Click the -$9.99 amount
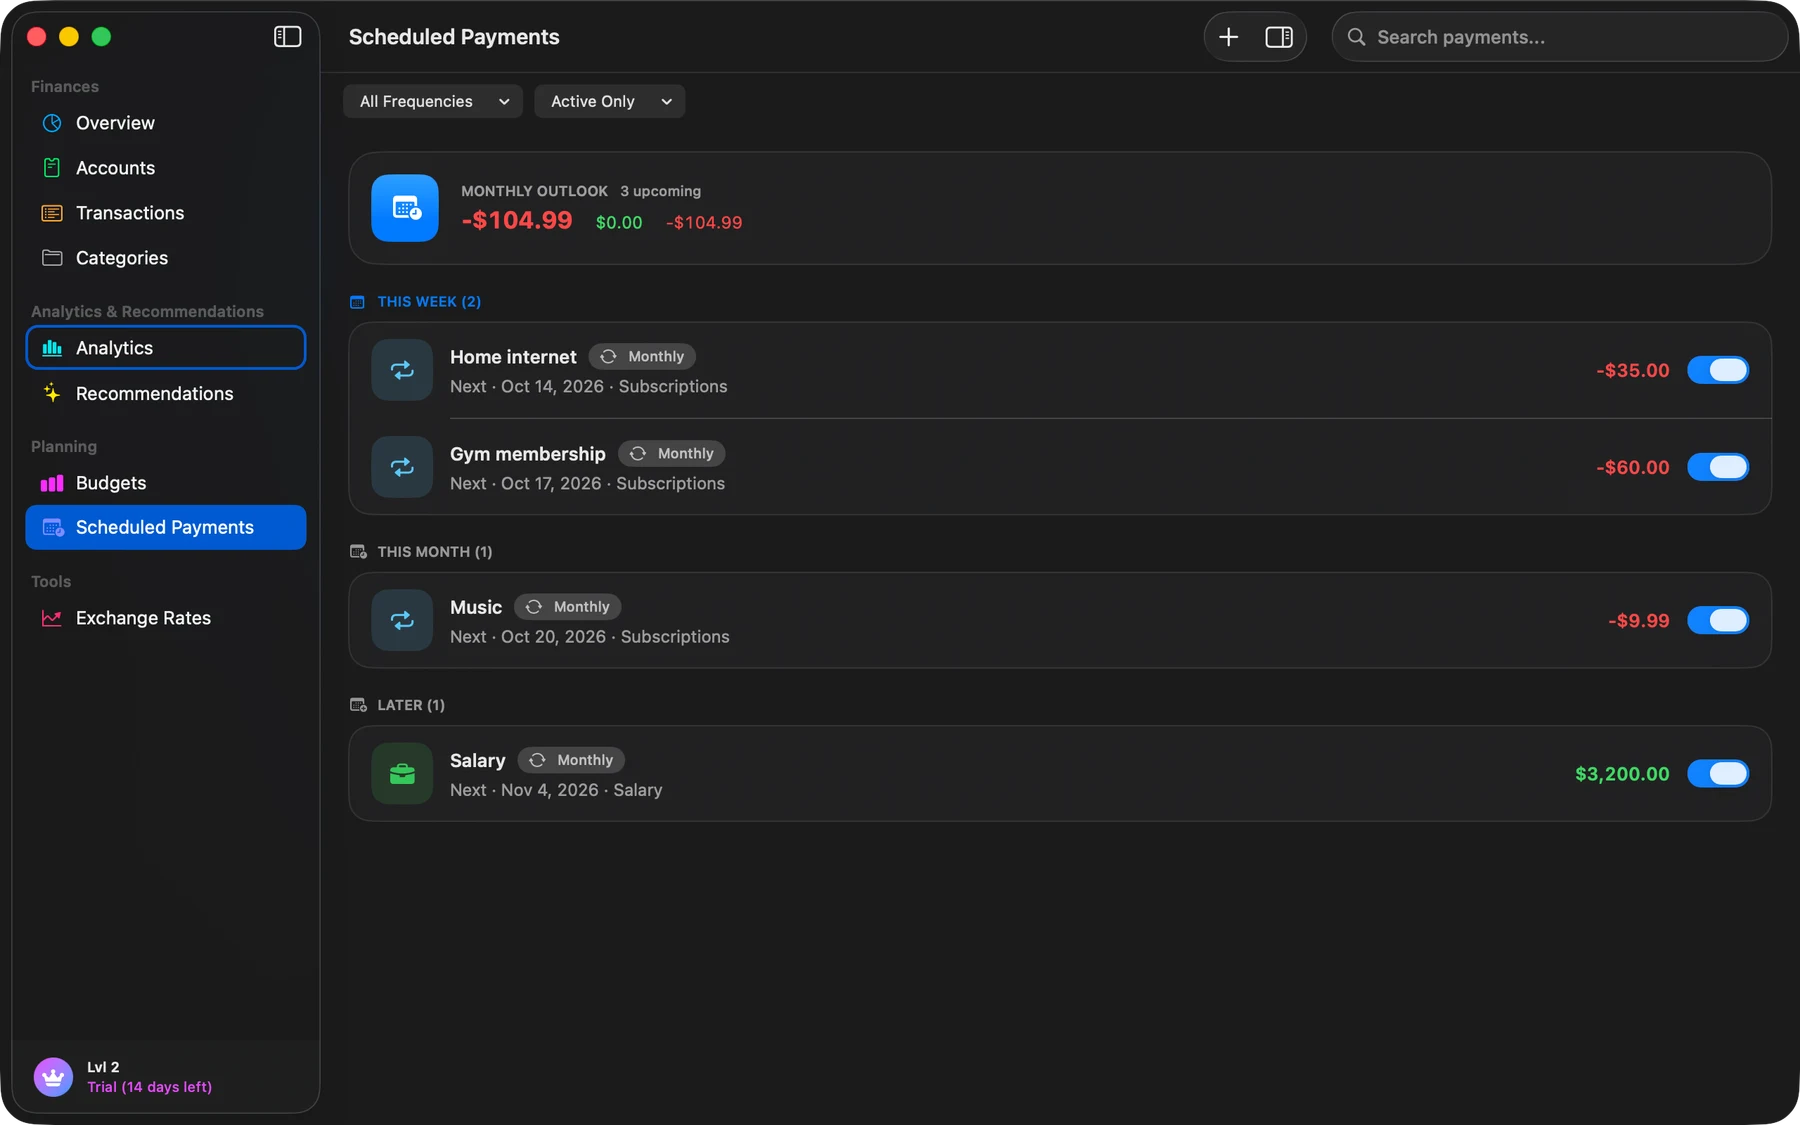This screenshot has width=1800, height=1125. [x=1639, y=620]
